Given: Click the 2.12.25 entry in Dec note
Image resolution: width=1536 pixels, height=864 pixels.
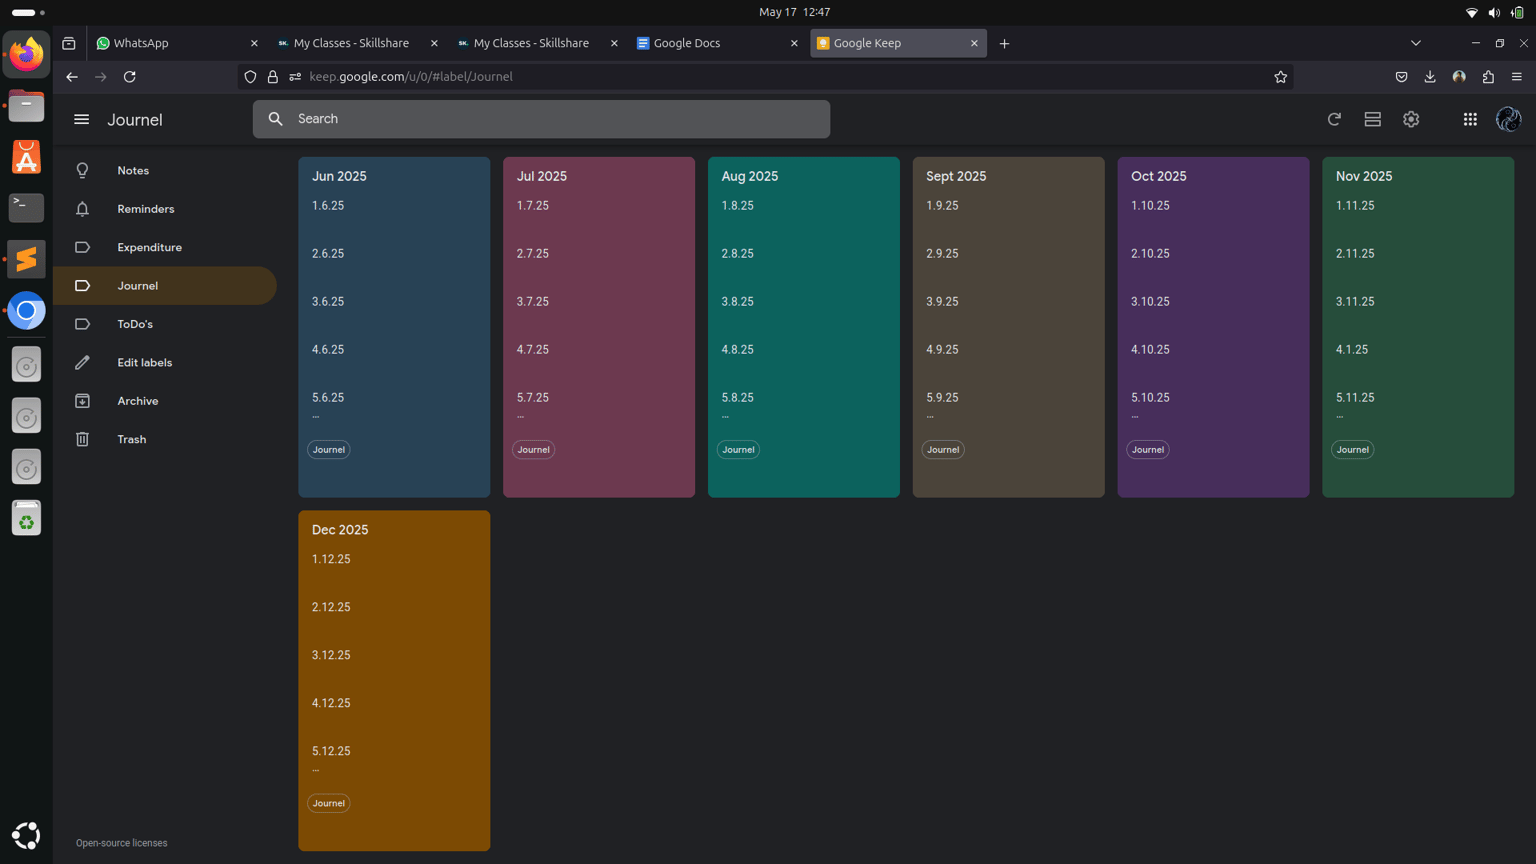Looking at the screenshot, I should click(331, 608).
